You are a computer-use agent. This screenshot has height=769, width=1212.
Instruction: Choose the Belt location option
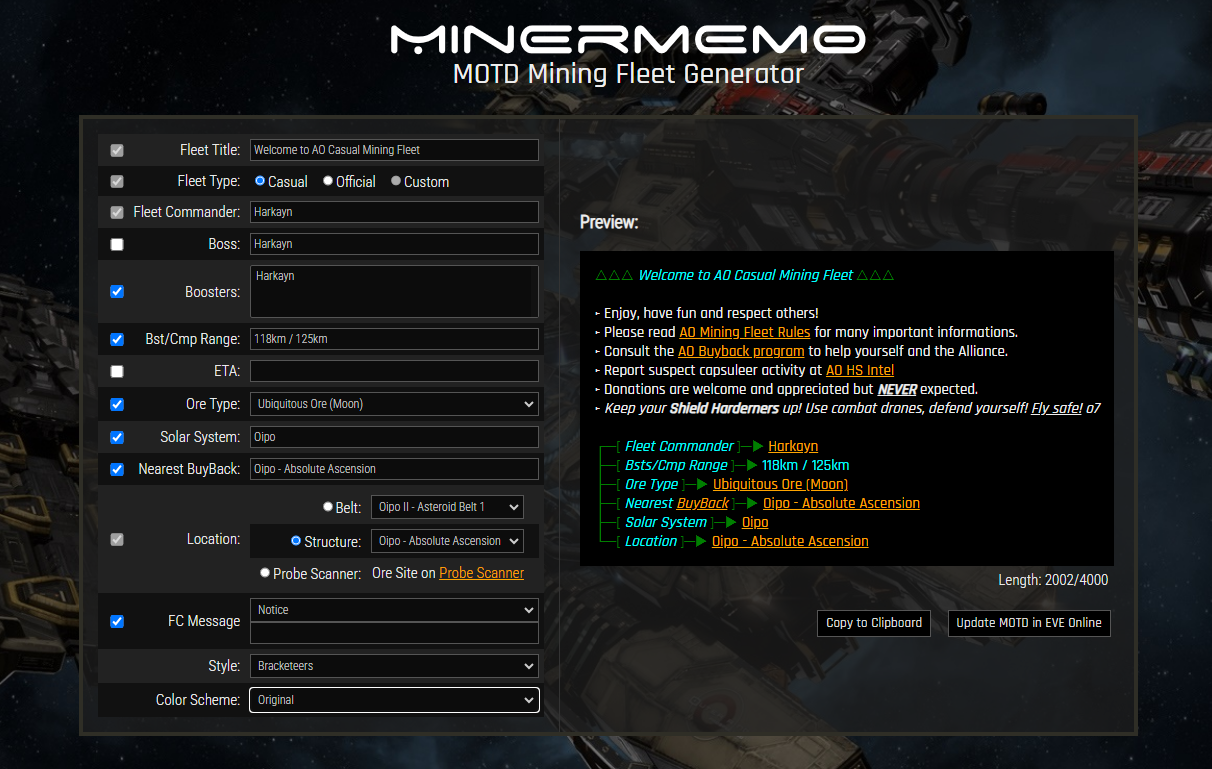coord(328,507)
